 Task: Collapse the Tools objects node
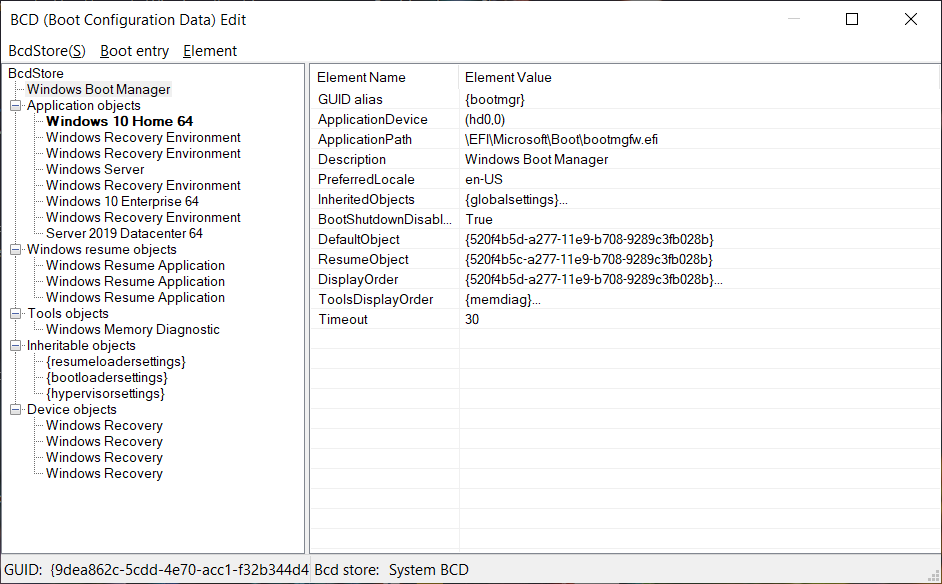pos(16,314)
